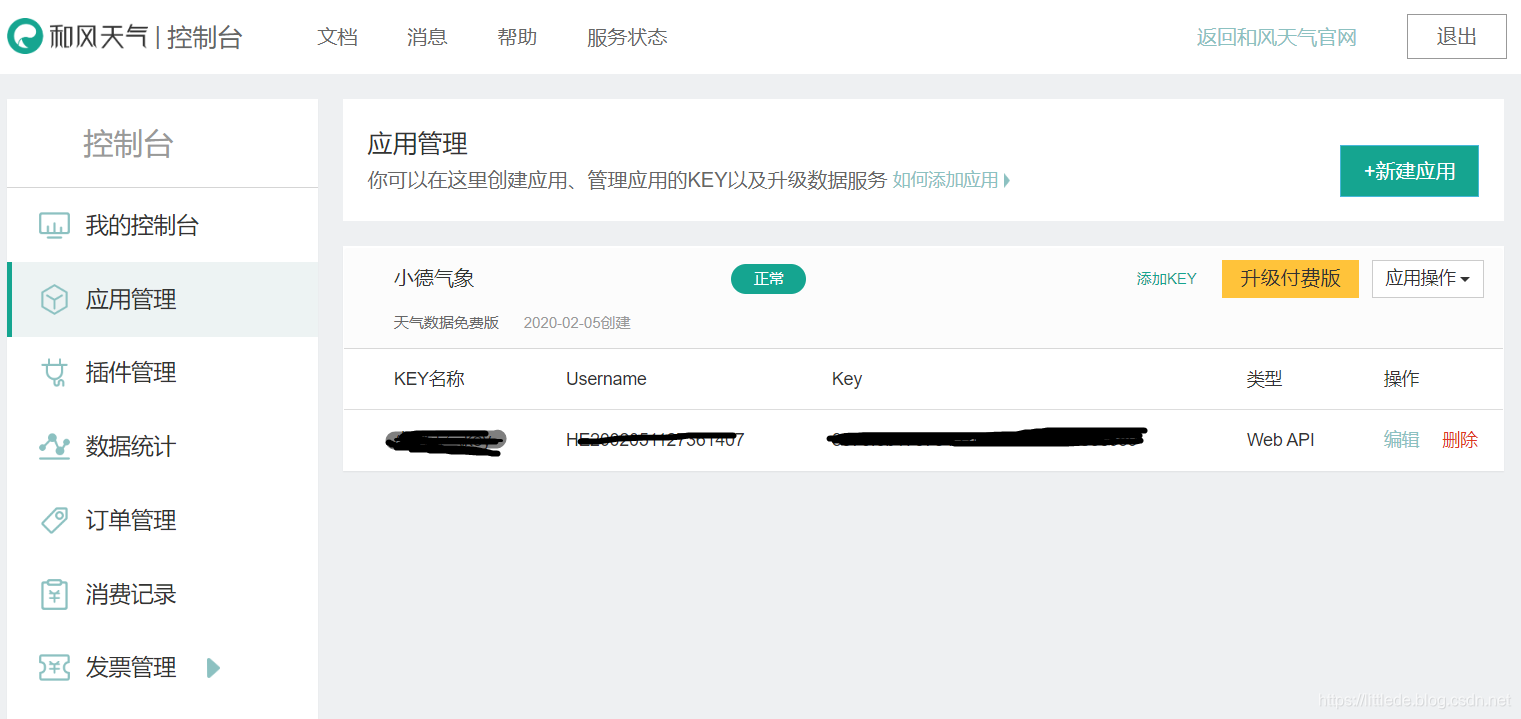Click the 插件管理 plug icon
This screenshot has width=1521, height=719.
(x=54, y=373)
